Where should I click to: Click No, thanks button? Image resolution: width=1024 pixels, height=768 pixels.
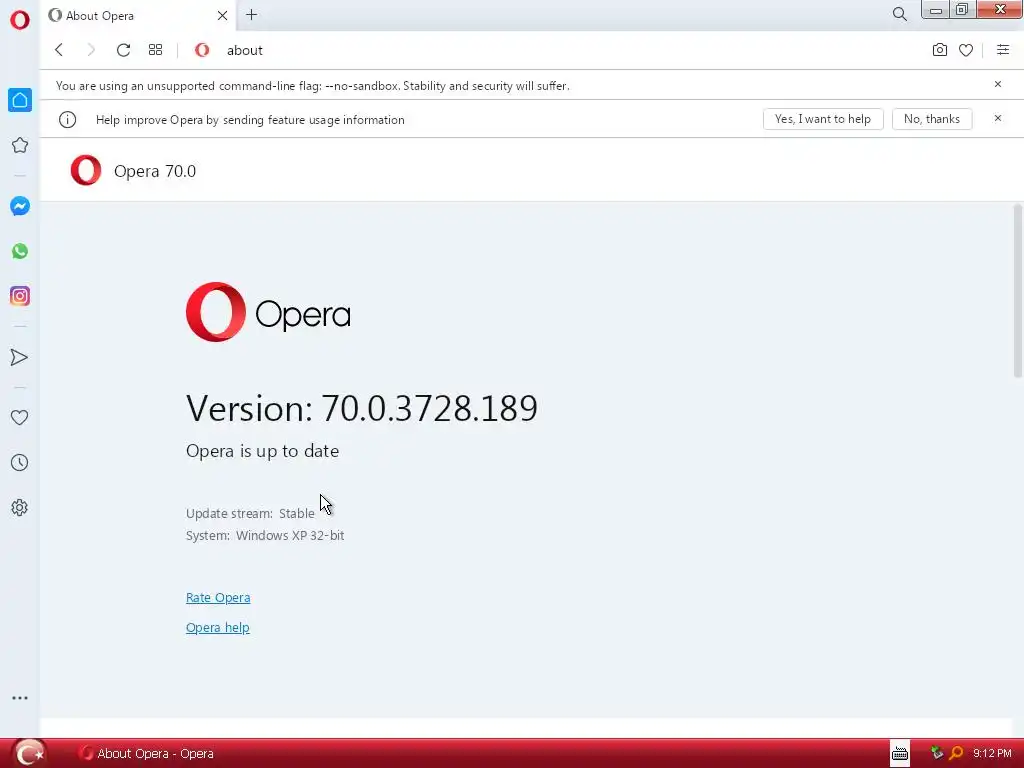(x=932, y=119)
